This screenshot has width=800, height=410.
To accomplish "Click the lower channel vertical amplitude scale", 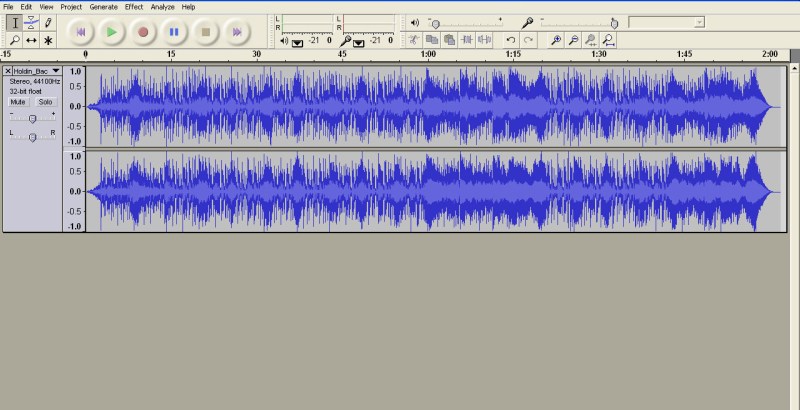I will click(x=74, y=191).
